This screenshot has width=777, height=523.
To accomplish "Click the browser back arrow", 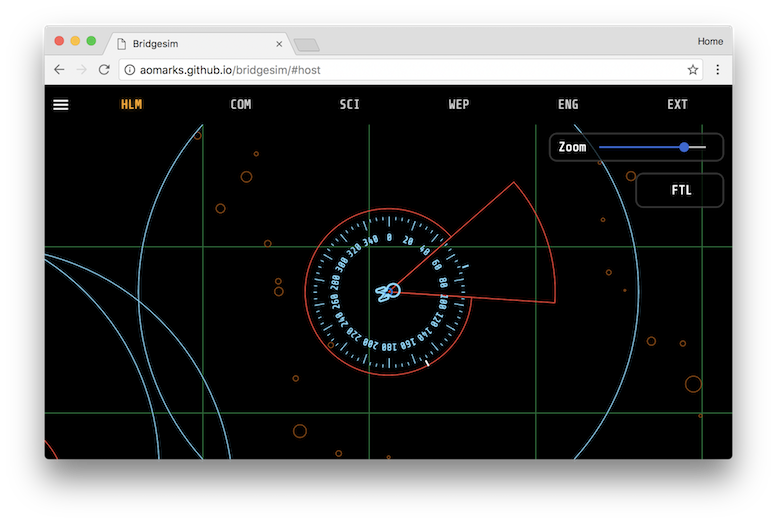I will point(59,70).
